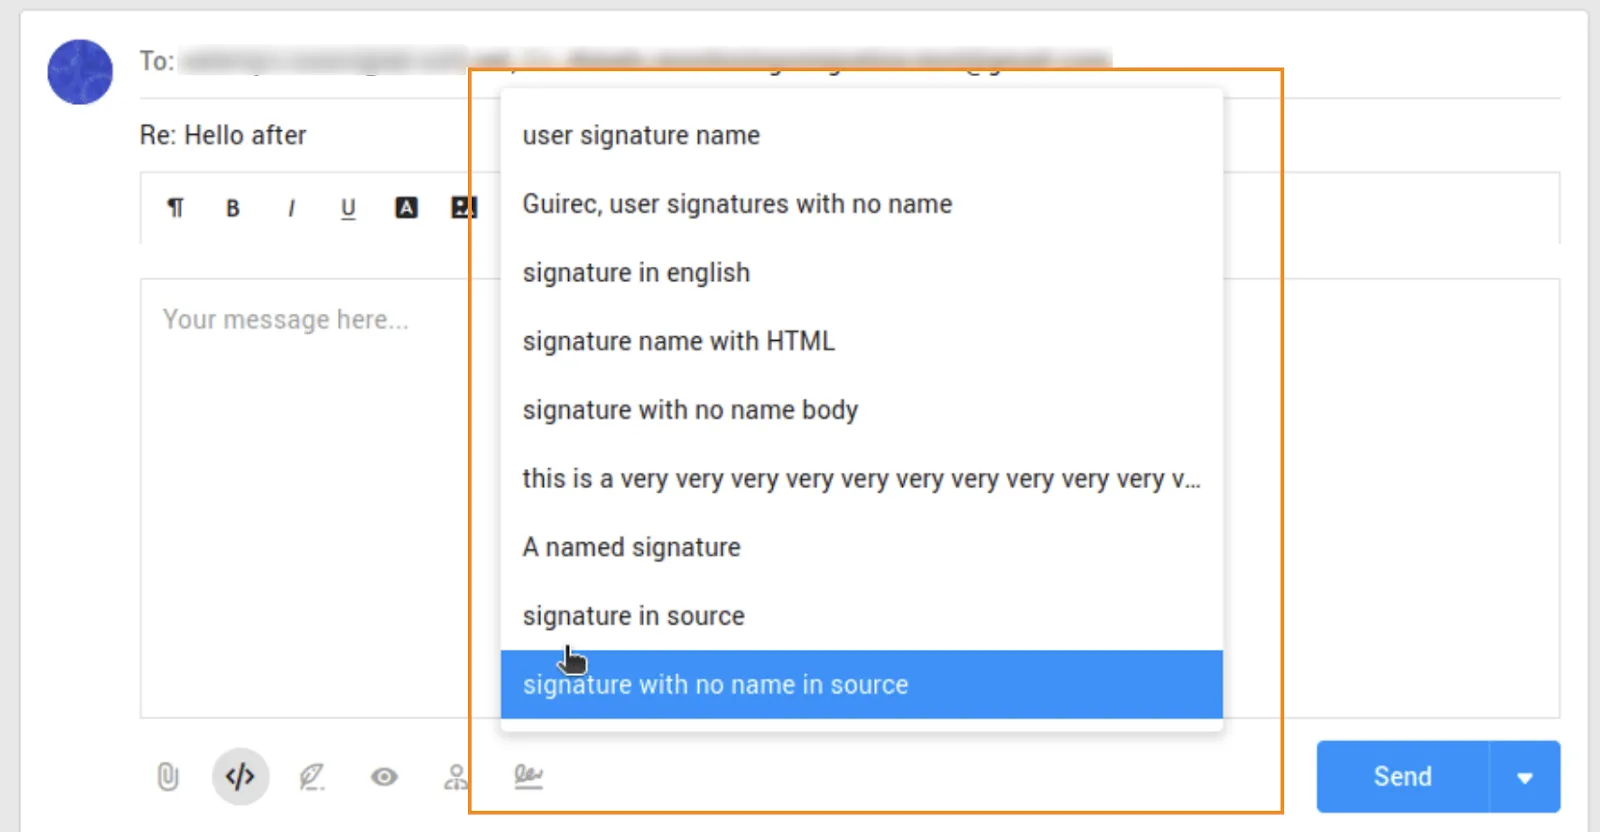Open the text color picker

pyautogui.click(x=406, y=208)
